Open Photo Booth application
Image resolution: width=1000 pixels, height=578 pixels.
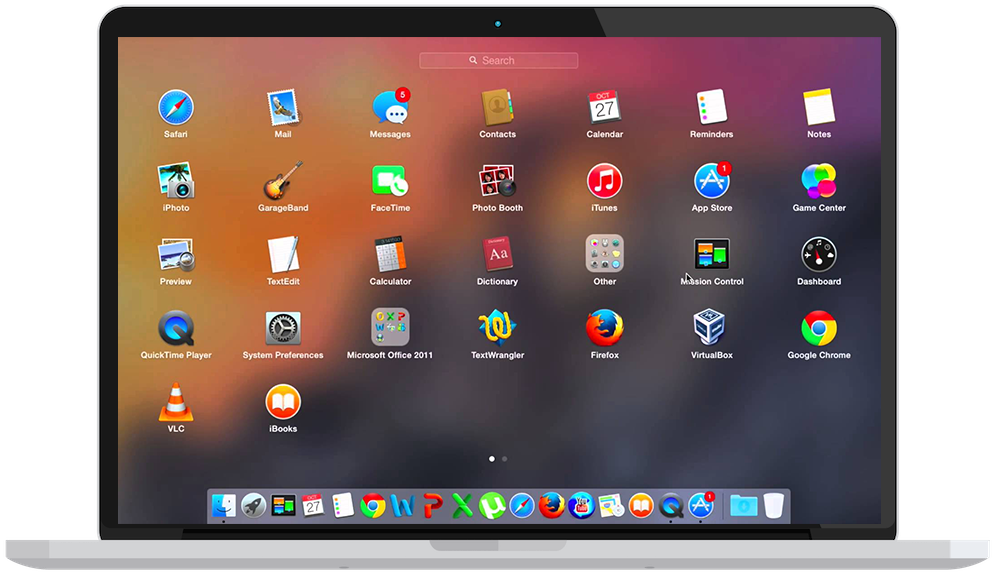(x=497, y=182)
